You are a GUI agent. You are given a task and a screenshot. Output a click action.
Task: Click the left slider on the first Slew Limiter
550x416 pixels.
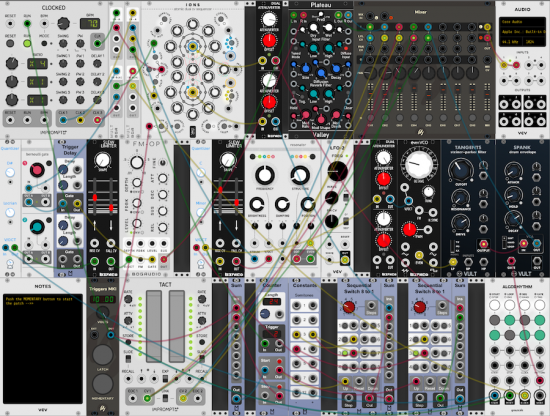[95, 196]
